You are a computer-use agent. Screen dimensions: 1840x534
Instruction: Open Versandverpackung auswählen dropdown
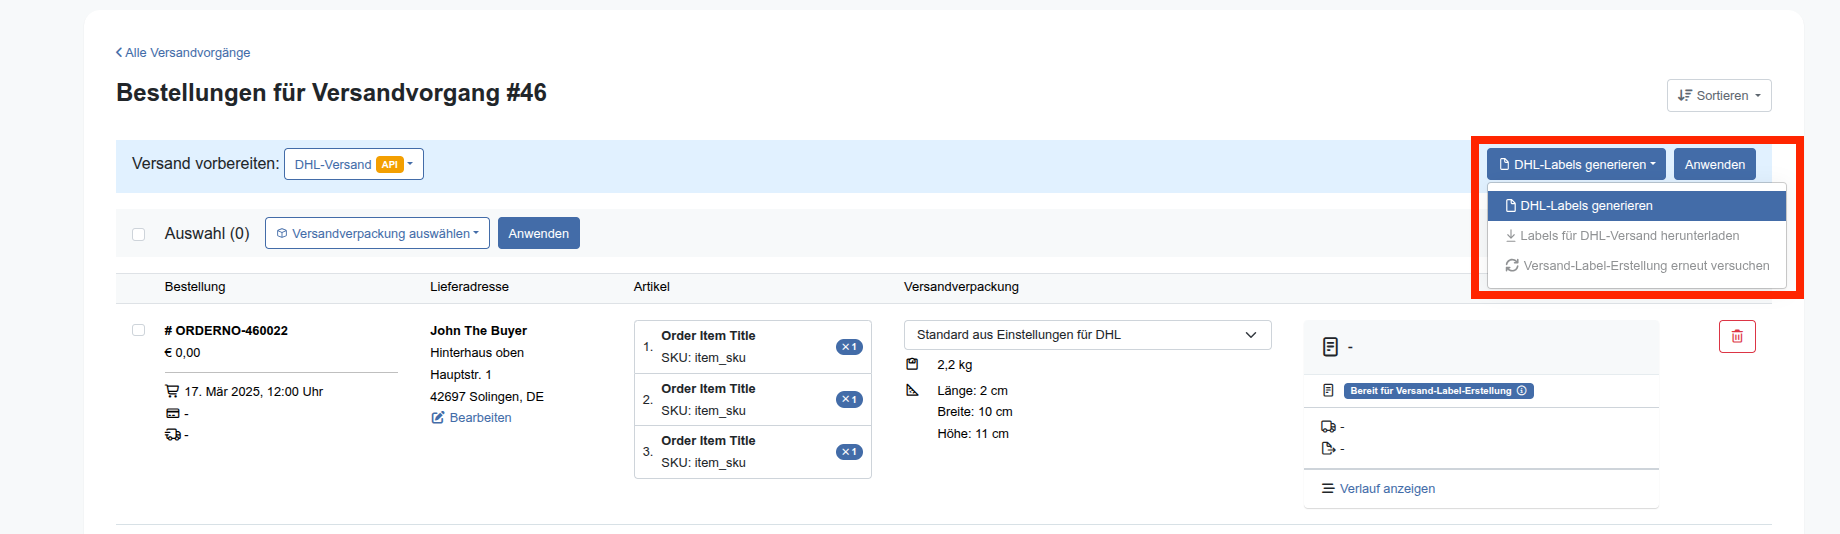click(377, 233)
